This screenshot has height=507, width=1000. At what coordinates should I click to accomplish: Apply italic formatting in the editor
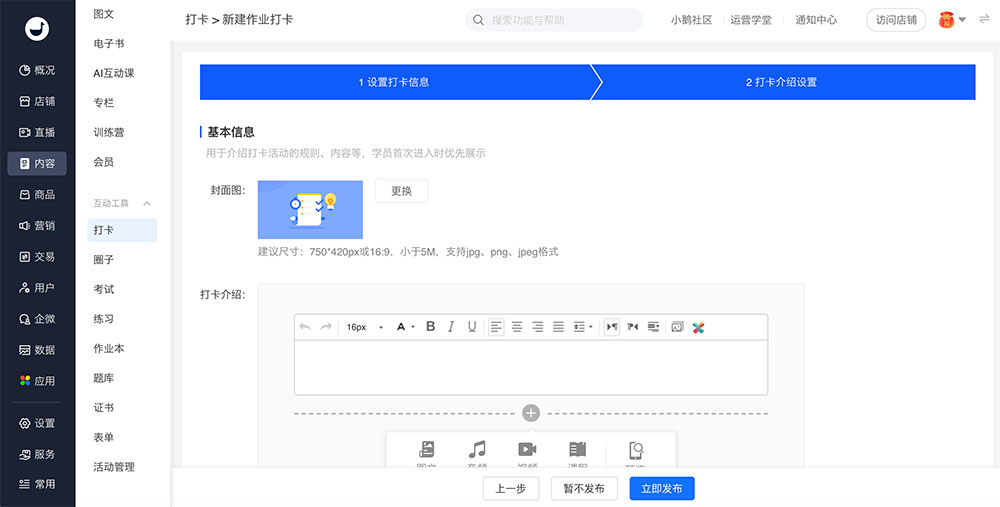coord(451,327)
